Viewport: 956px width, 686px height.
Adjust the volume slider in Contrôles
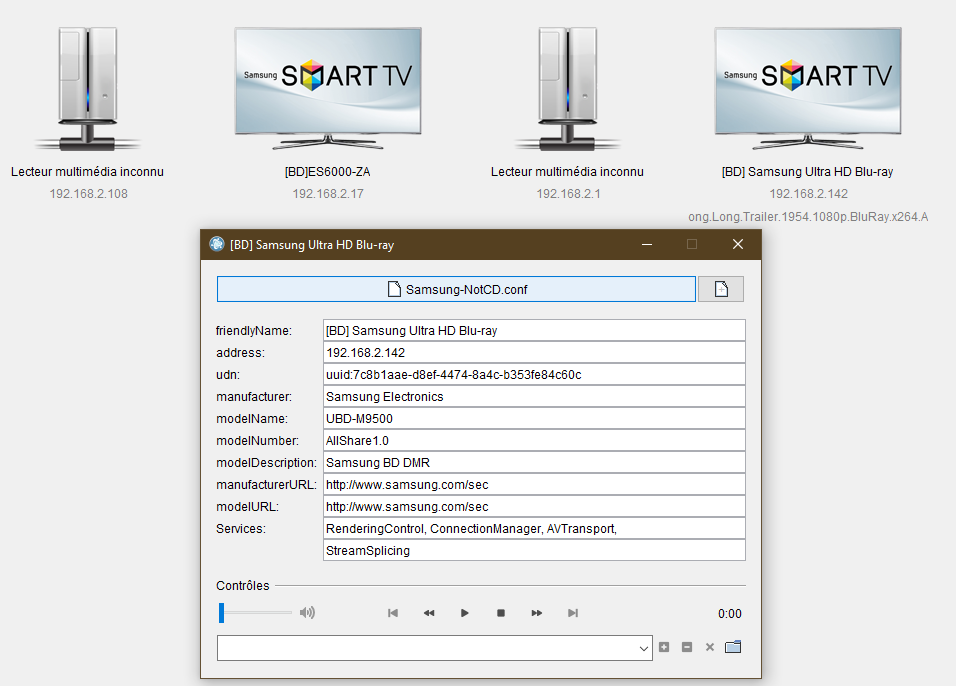point(255,613)
